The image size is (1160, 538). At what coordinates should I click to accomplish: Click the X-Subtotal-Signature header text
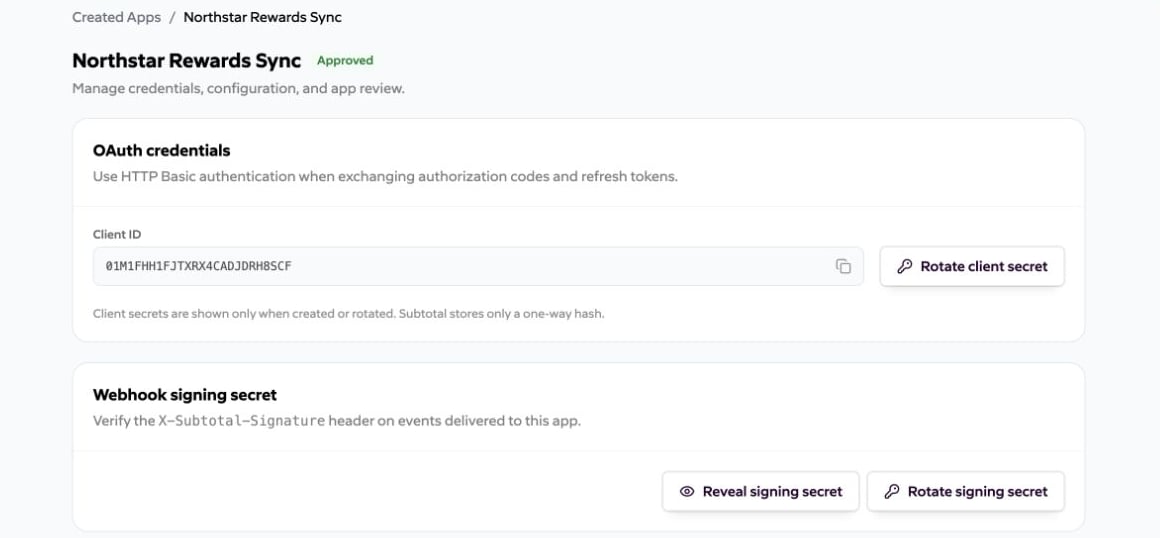pos(241,421)
